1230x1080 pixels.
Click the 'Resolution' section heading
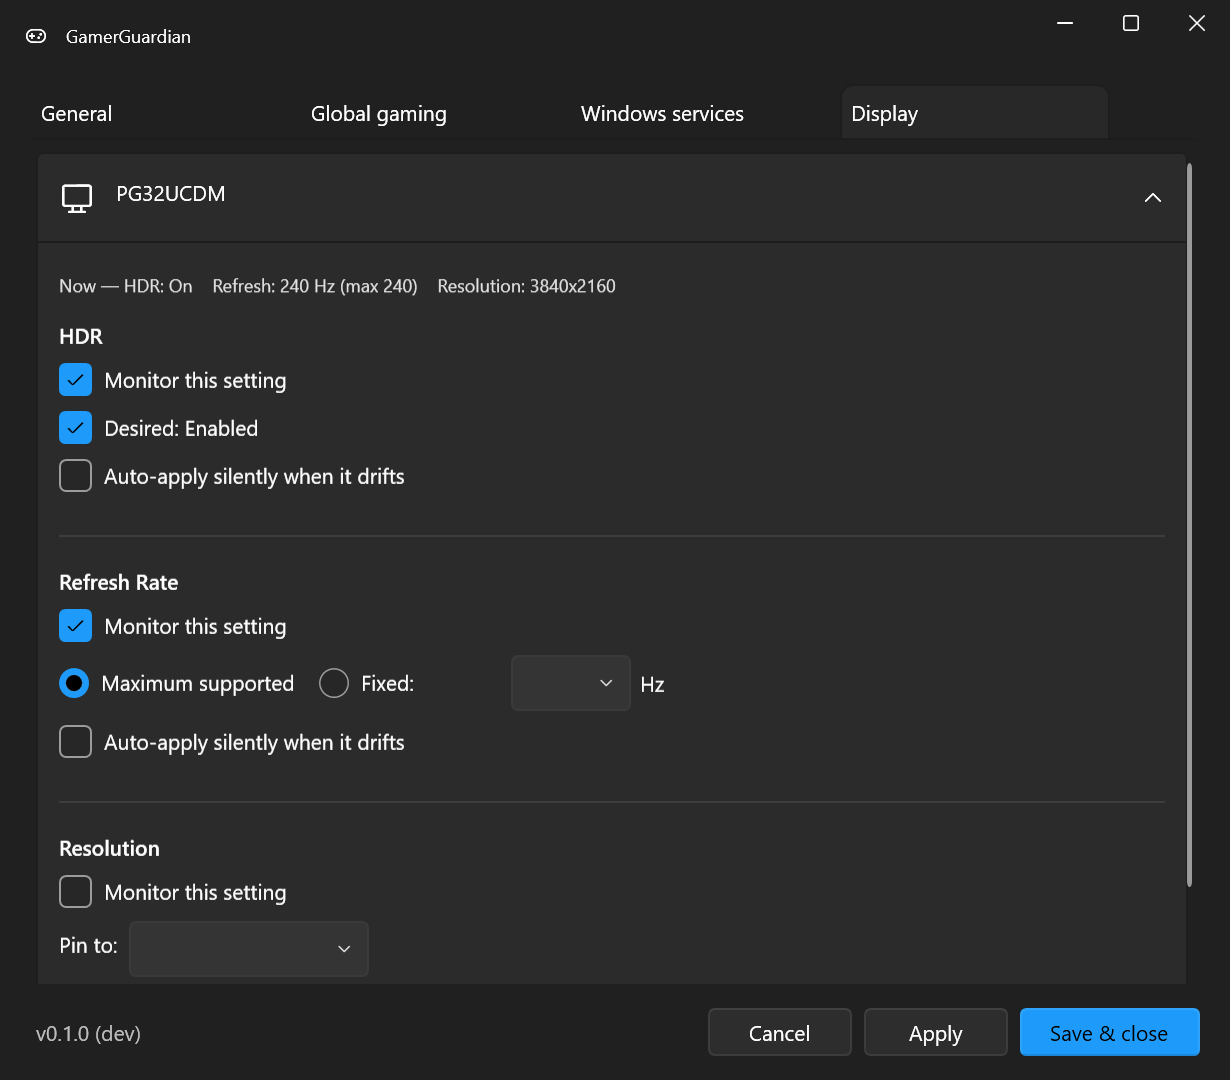click(x=110, y=849)
